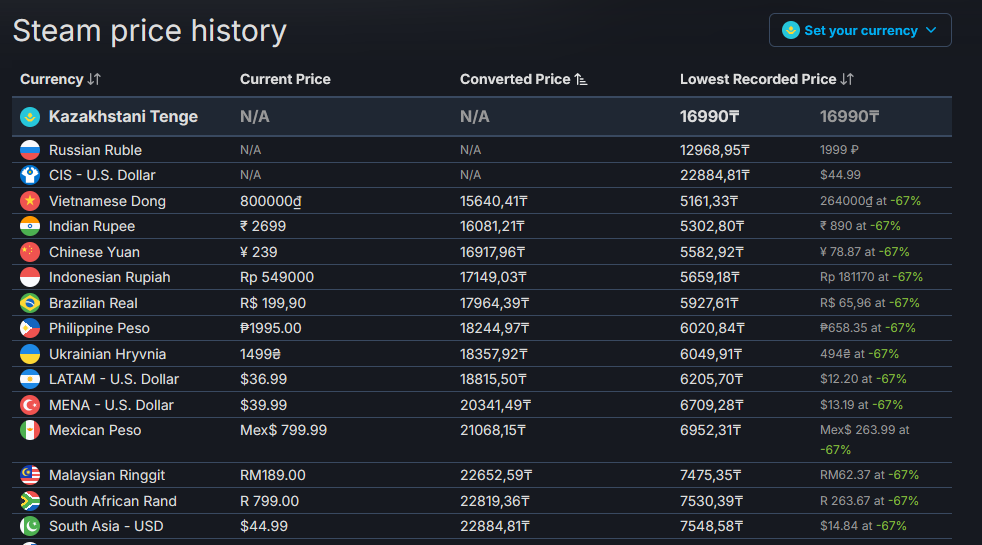Click the 18357,92₸ converted price
This screenshot has width=982, height=545.
click(x=494, y=354)
